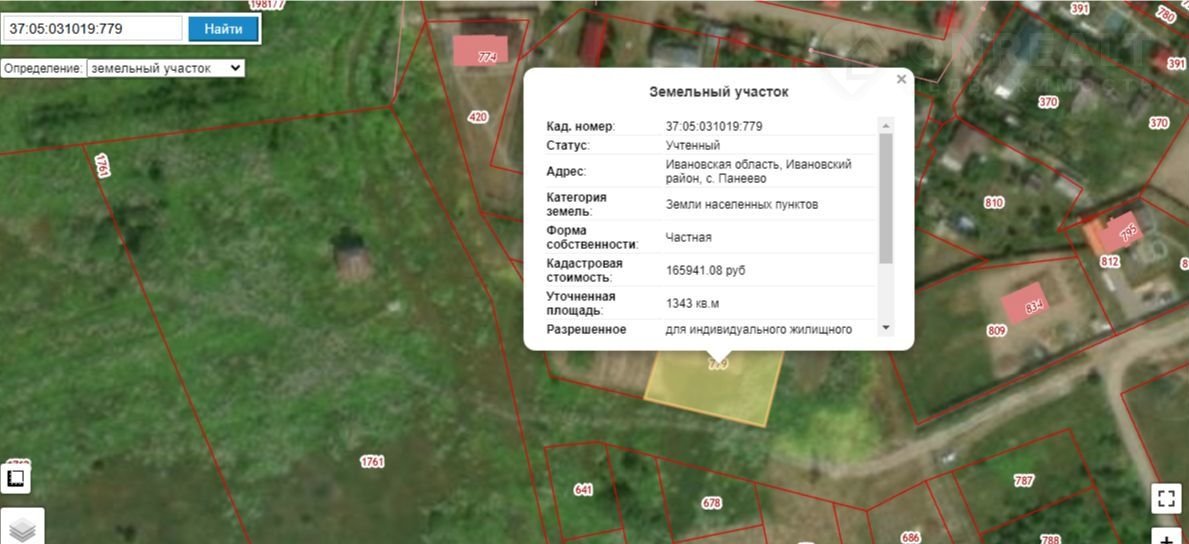Image resolution: width=1189 pixels, height=544 pixels.
Task: Click the Кадастровая стоимость value in popup
Action: [705, 270]
